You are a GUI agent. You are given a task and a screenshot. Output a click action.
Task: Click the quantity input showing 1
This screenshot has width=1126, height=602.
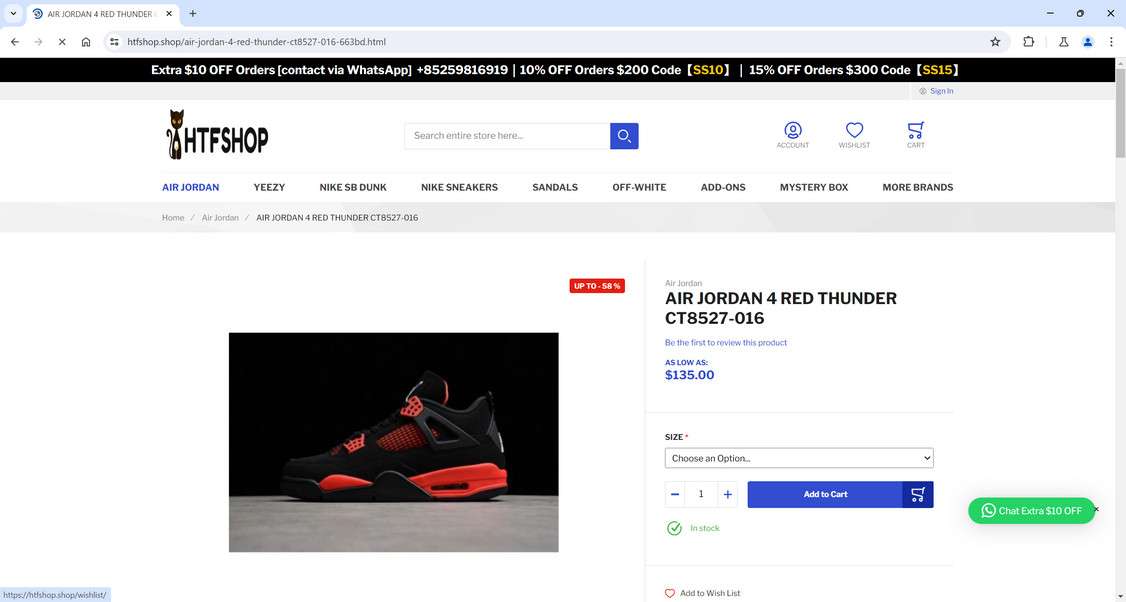click(x=701, y=494)
